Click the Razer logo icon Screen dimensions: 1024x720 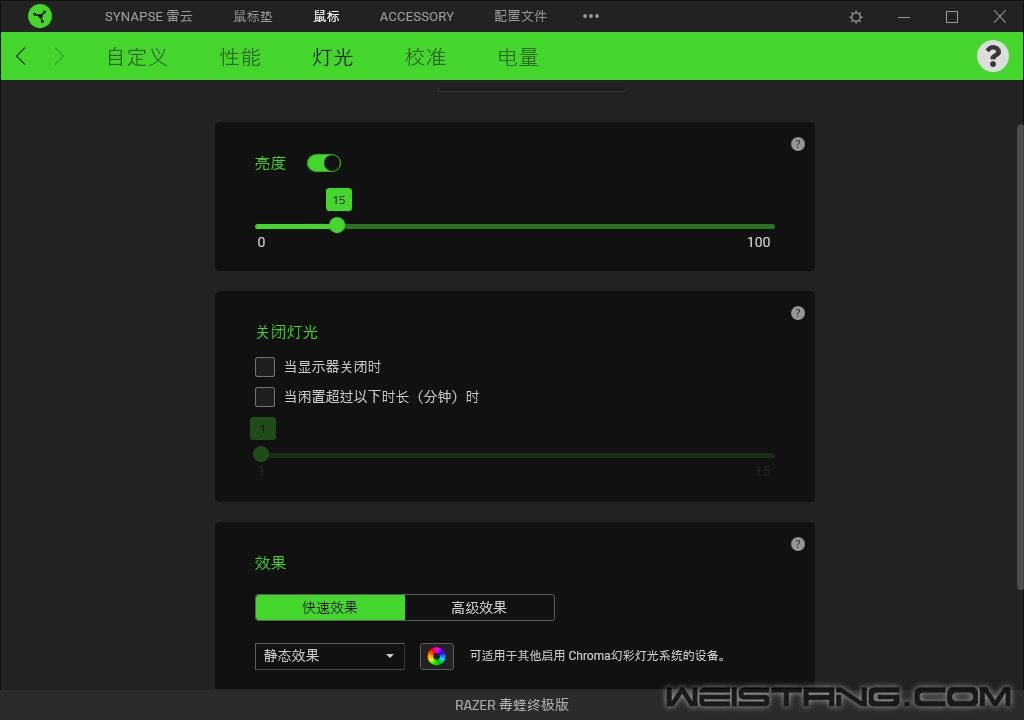click(x=40, y=16)
